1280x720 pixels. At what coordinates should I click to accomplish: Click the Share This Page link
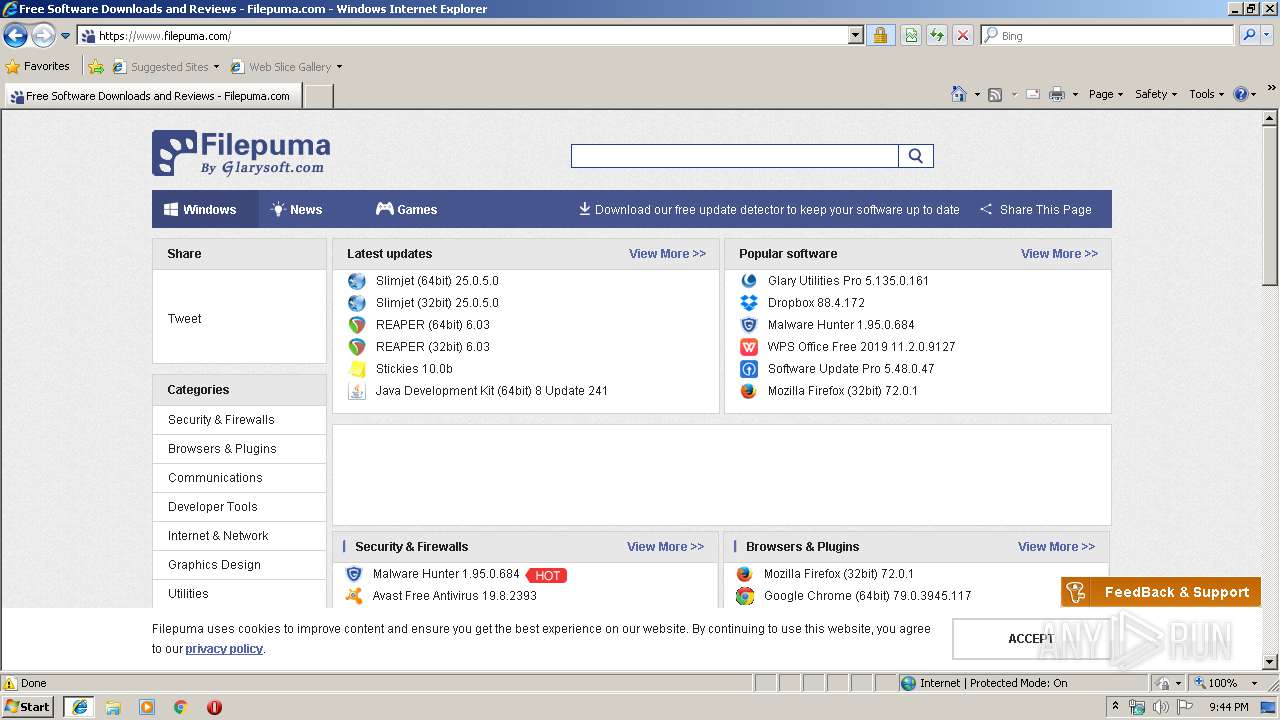pos(1035,210)
